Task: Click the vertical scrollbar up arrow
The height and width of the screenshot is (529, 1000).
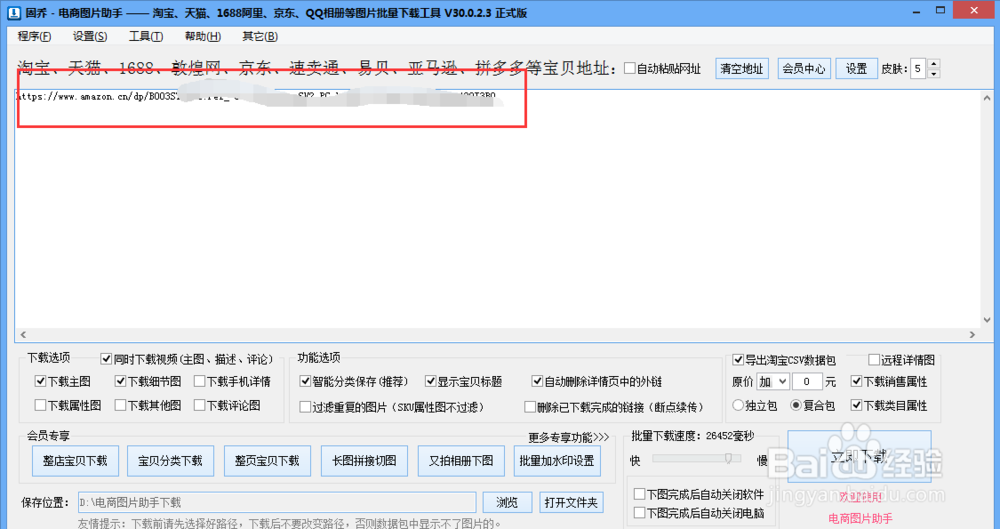Action: (x=987, y=98)
